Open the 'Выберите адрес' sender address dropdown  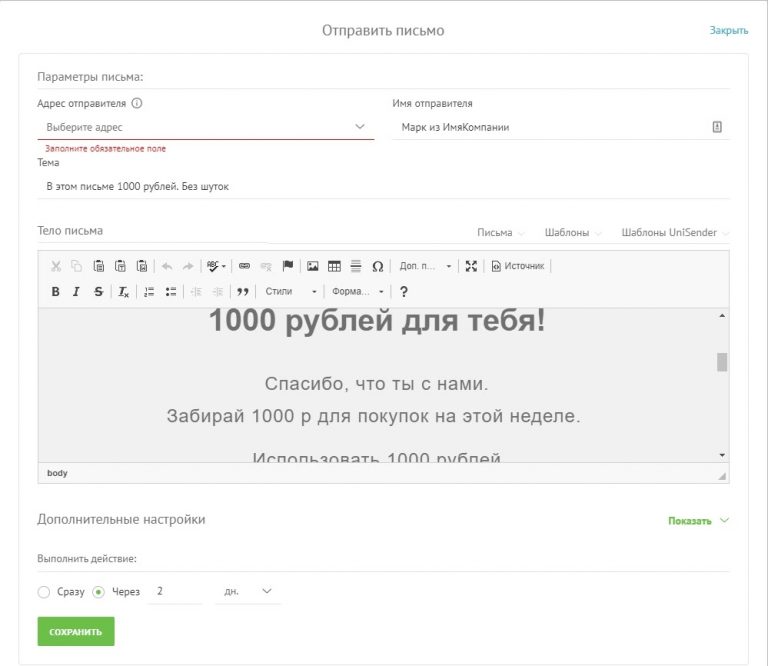pyautogui.click(x=205, y=127)
